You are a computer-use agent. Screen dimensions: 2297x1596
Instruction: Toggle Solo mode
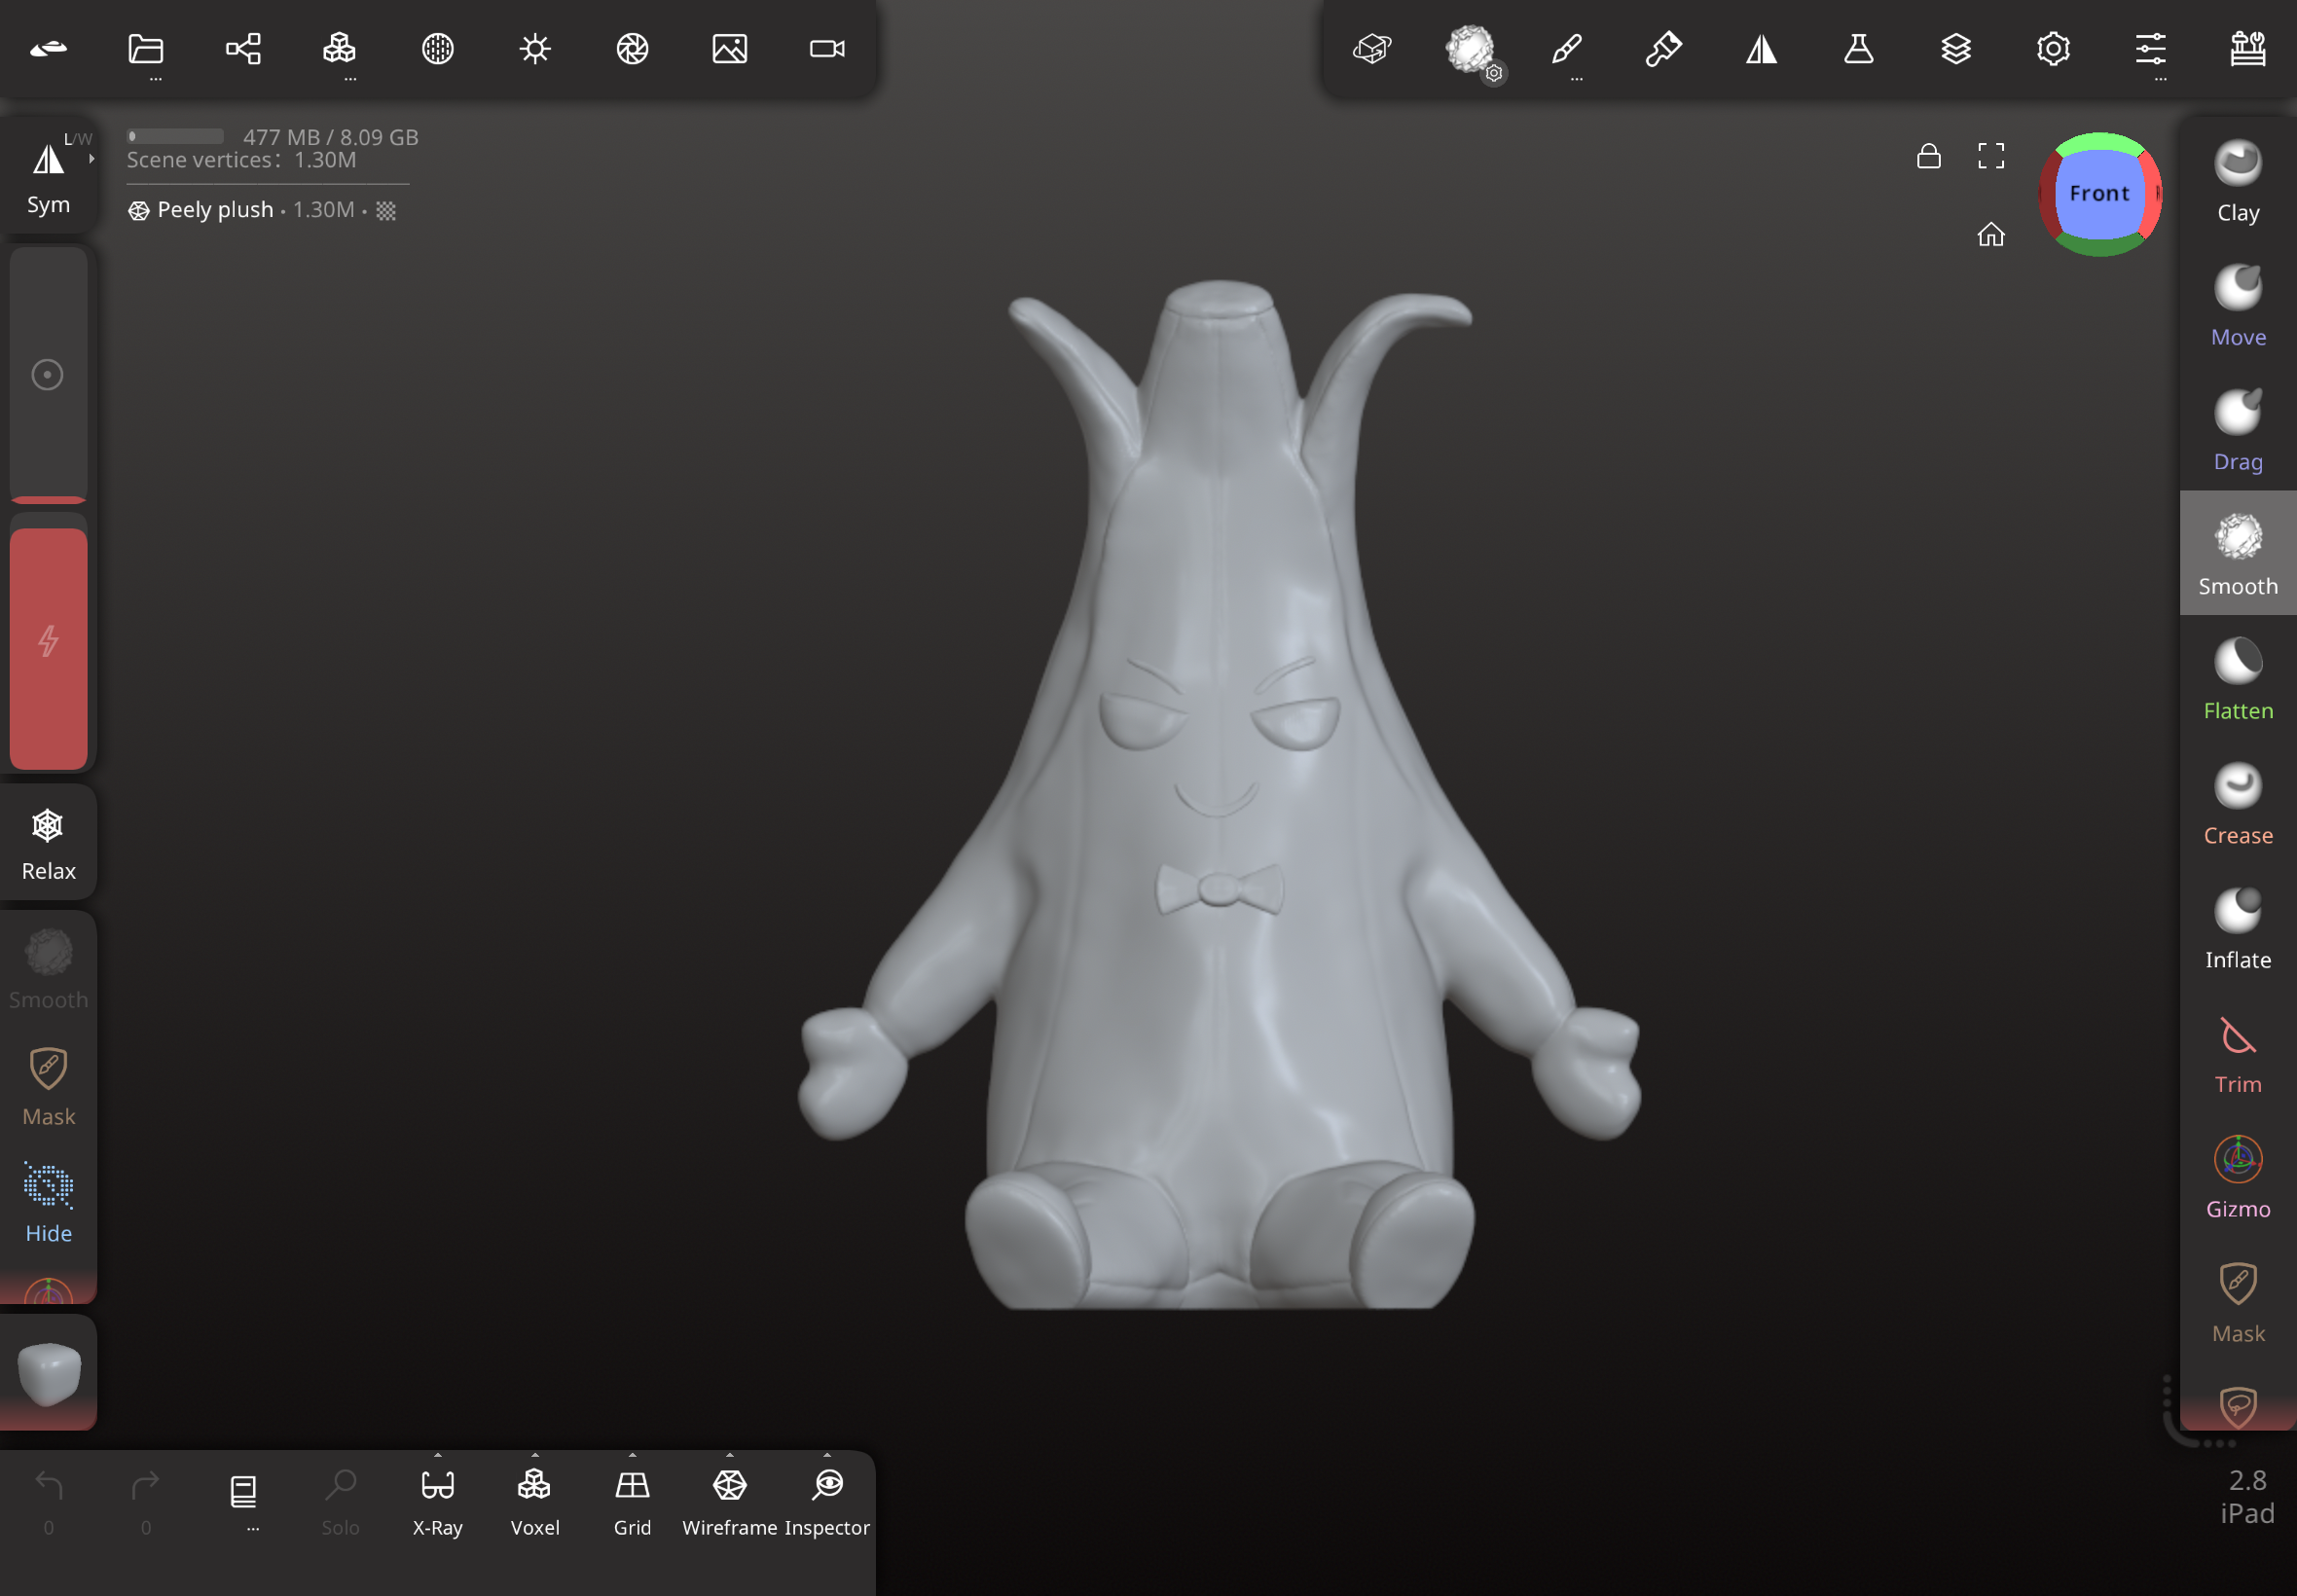coord(340,1500)
